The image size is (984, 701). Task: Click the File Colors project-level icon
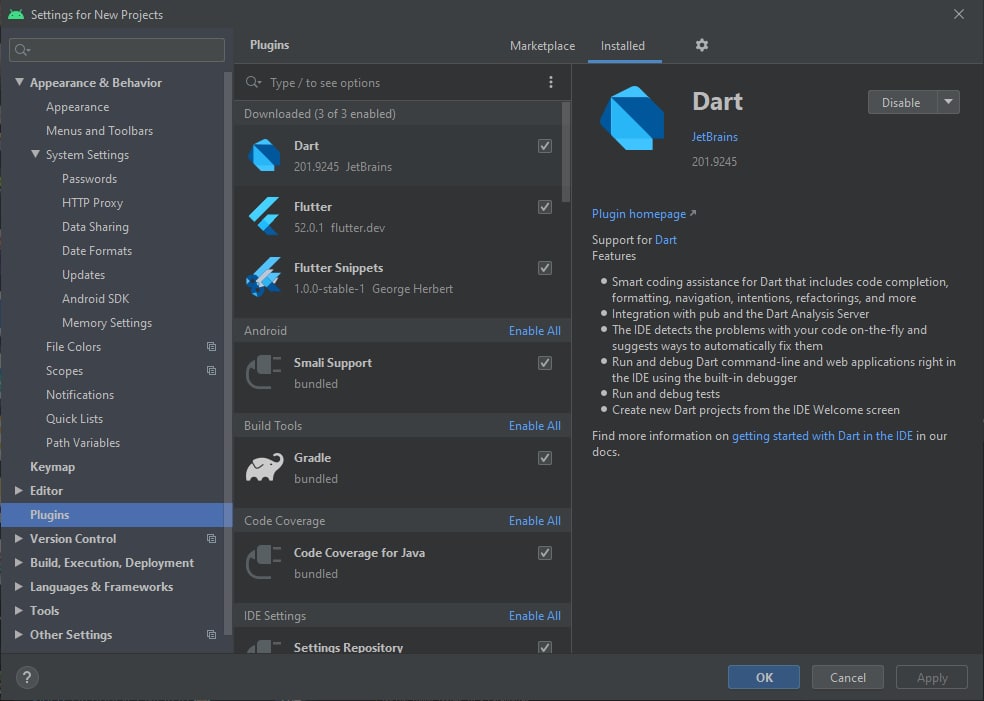coord(211,346)
